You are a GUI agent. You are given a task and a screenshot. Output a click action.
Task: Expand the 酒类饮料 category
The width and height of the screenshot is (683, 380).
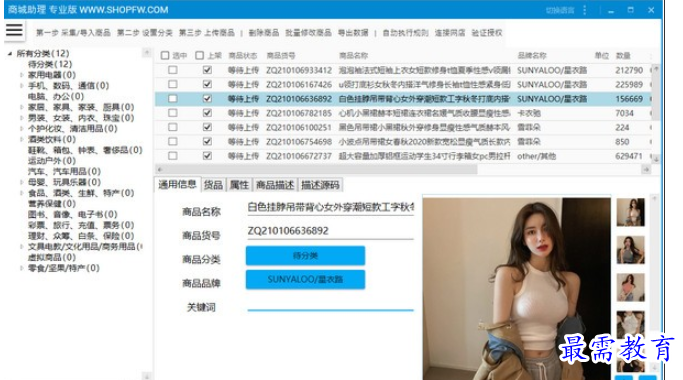[x=21, y=139]
